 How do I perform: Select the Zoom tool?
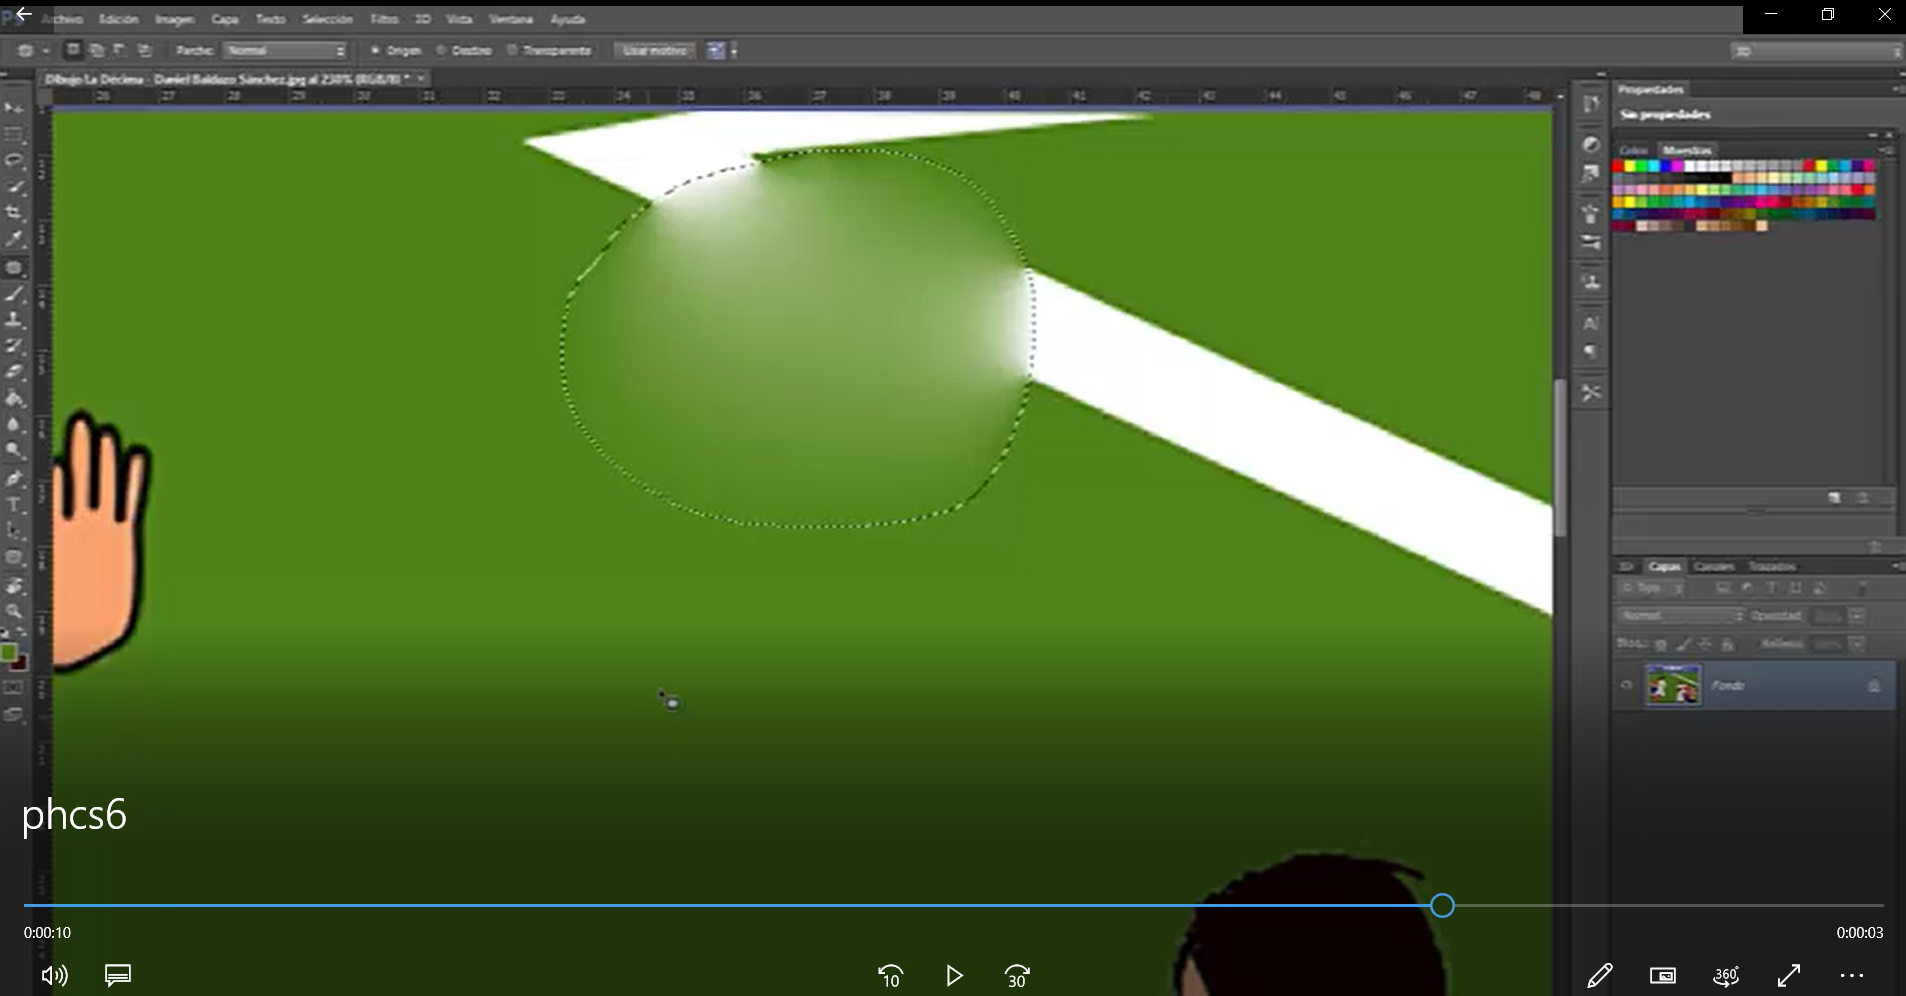[15, 612]
